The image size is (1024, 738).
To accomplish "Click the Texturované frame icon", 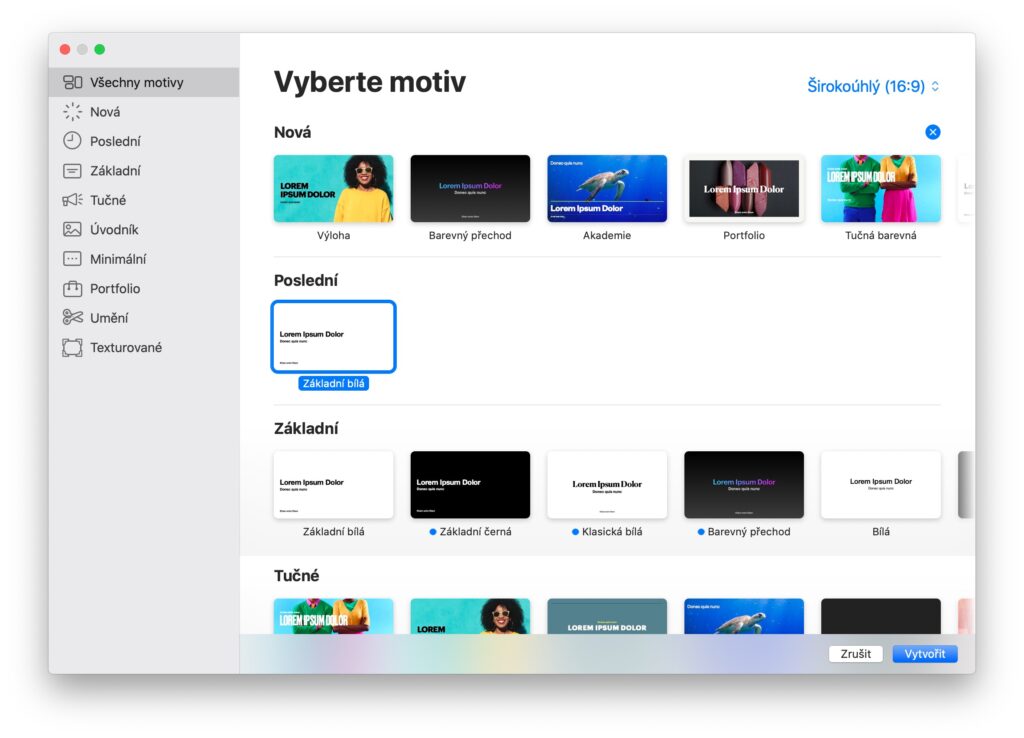I will point(72,347).
